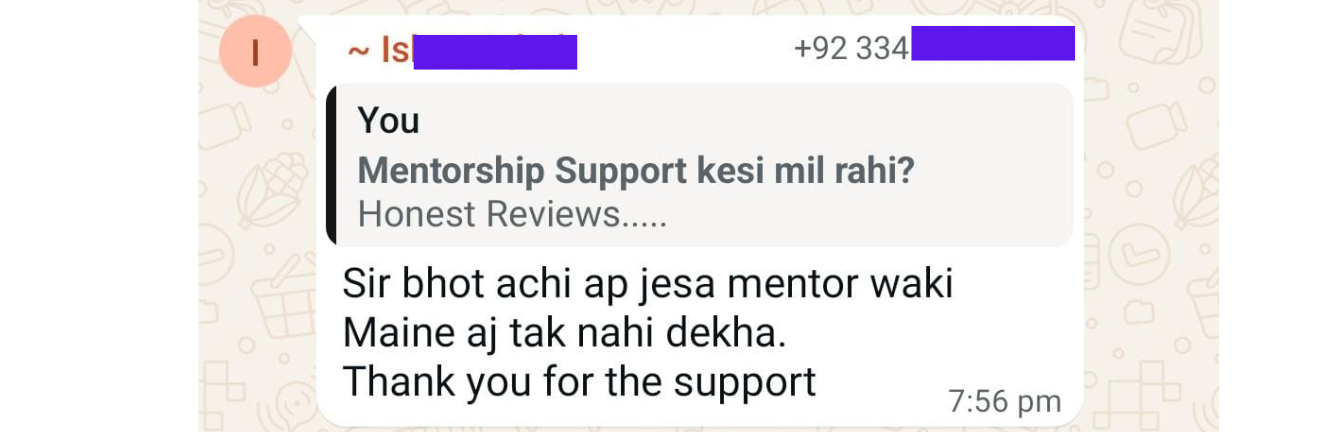This screenshot has width=1320, height=432.
Task: Select the black accent bar of the quote
Action: pyautogui.click(x=331, y=165)
